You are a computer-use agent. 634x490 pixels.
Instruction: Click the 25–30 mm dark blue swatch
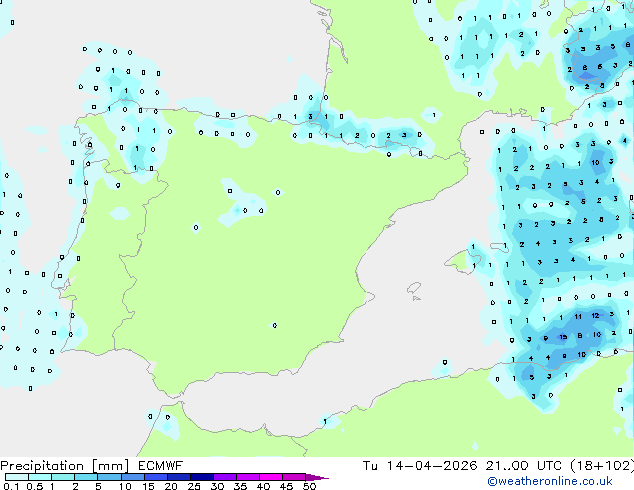point(201,477)
